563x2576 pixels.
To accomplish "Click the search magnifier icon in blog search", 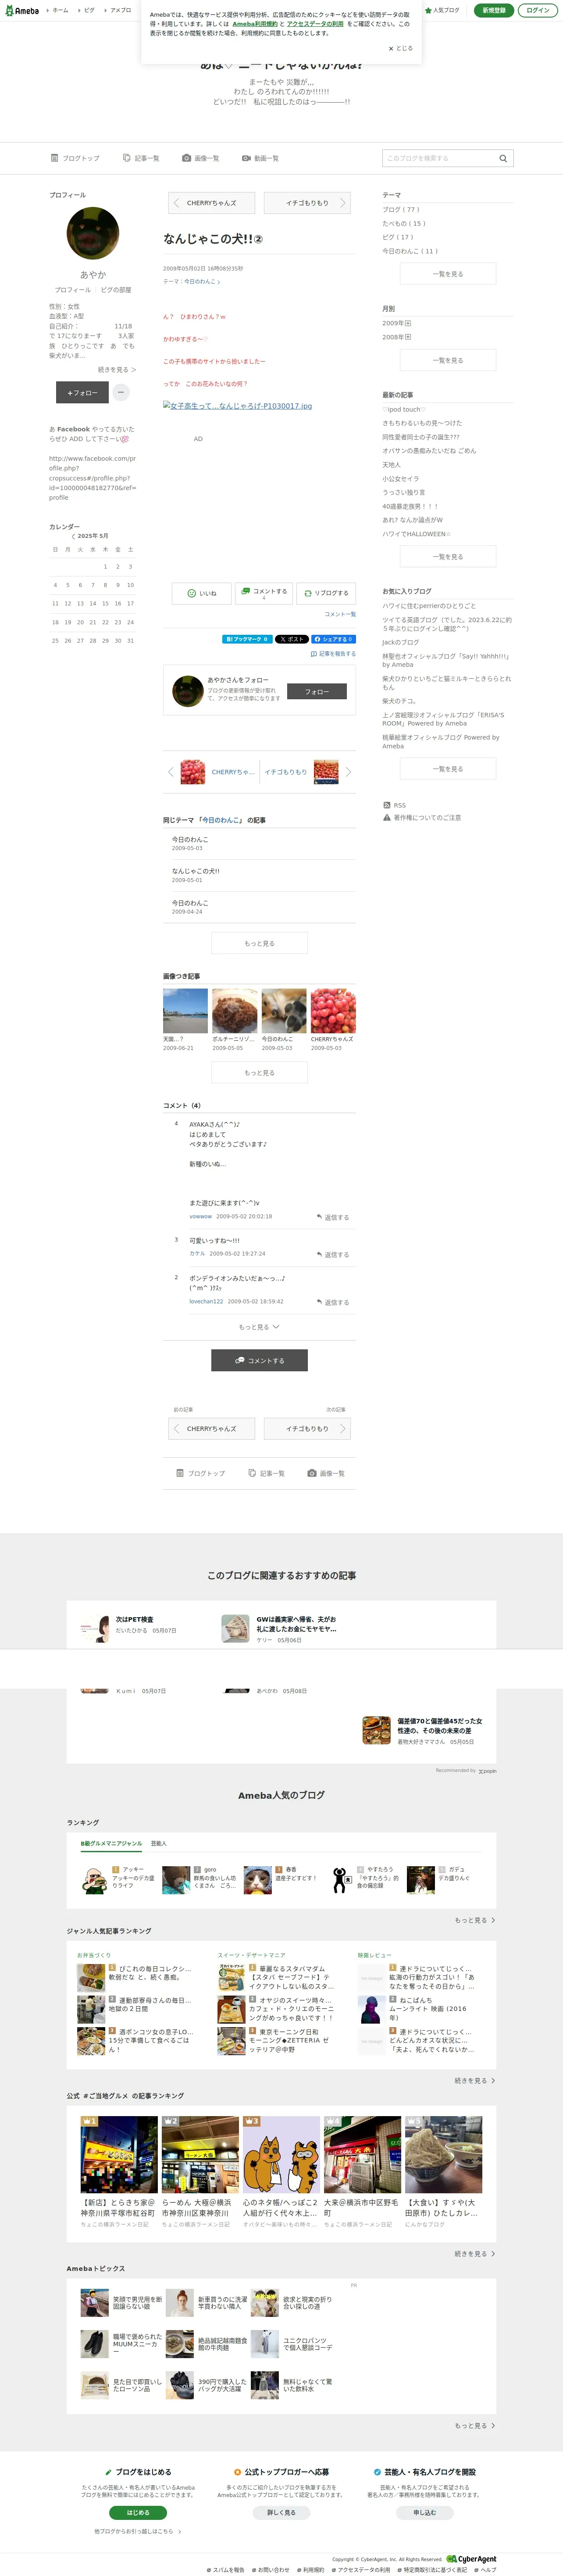I will [503, 158].
